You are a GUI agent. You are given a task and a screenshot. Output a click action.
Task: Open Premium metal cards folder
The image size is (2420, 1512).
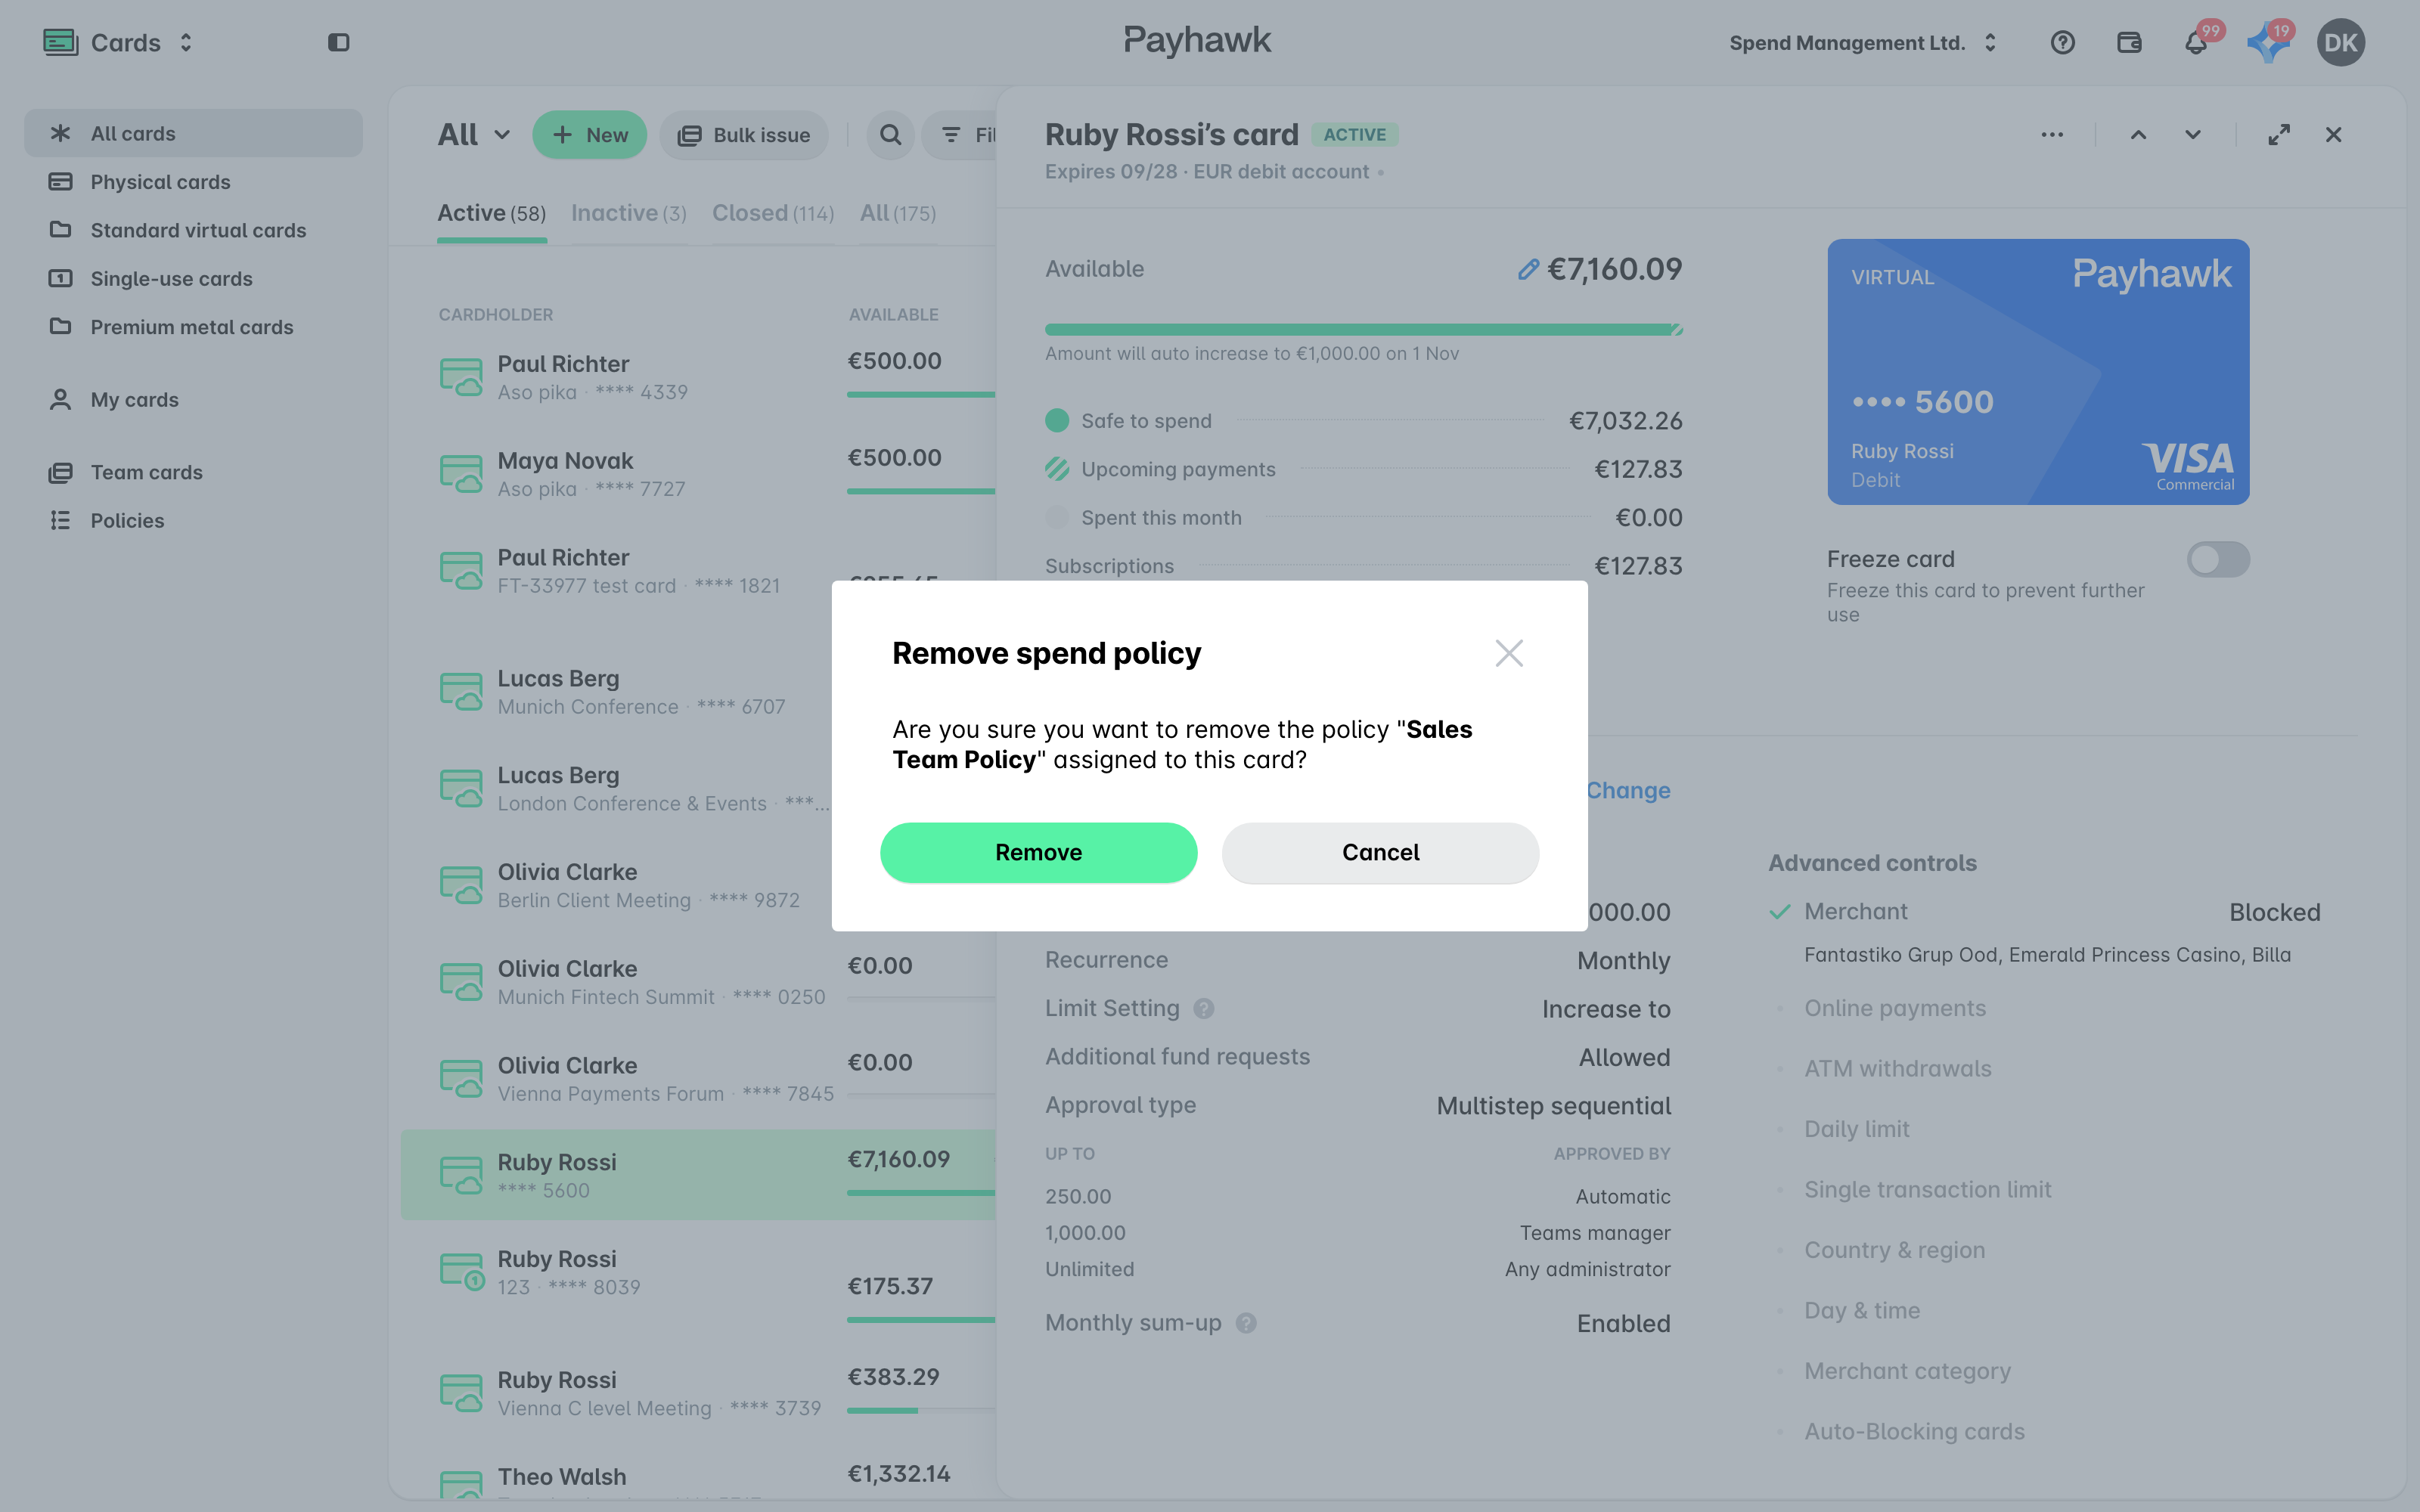click(193, 327)
